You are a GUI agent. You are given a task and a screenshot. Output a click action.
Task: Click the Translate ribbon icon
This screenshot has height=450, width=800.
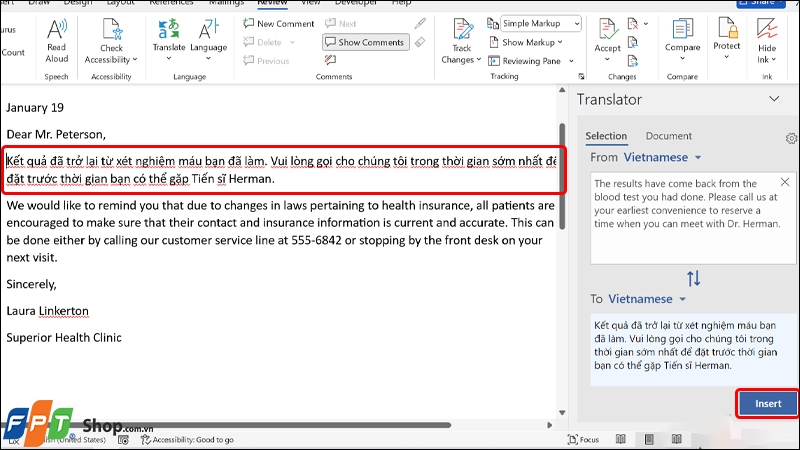tap(169, 30)
